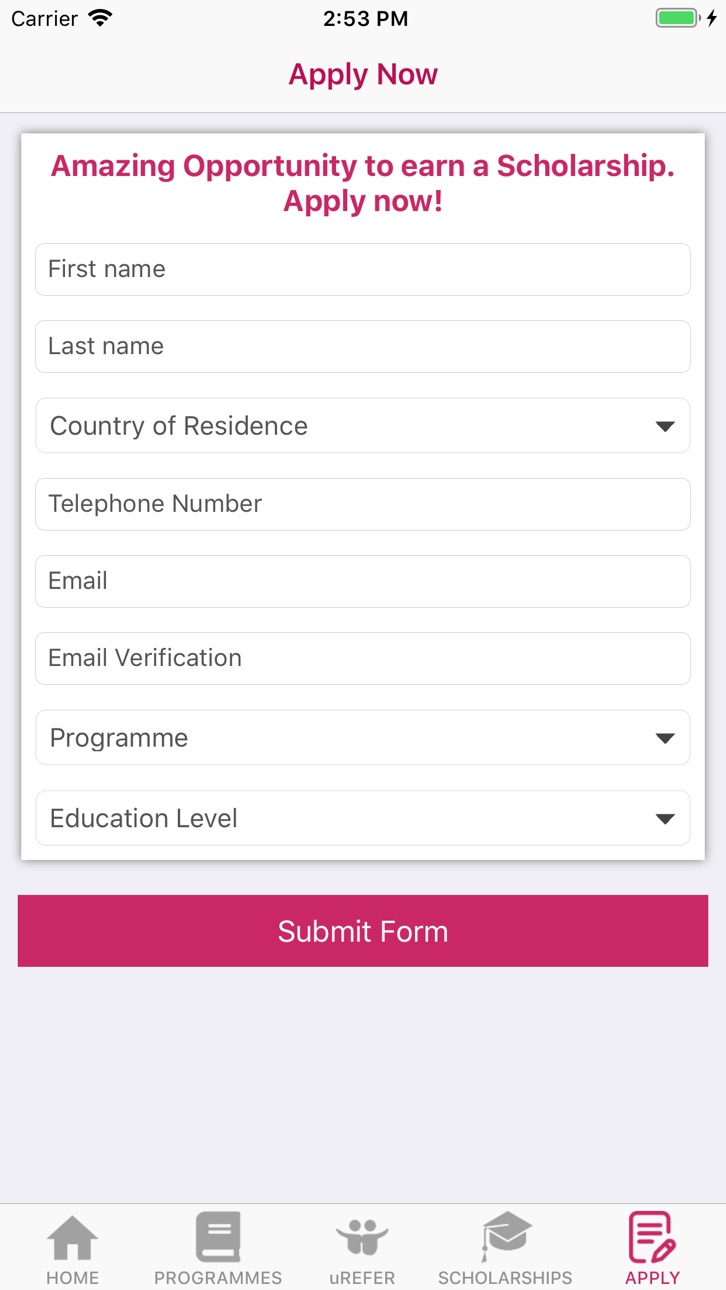The height and width of the screenshot is (1290, 726).
Task: Switch to the PROGRAMMES tab label
Action: click(x=218, y=1278)
